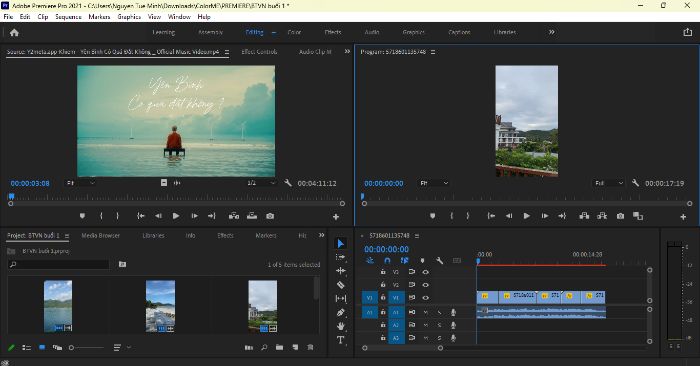
Task: Select the Track Select Forward tool
Action: pyautogui.click(x=341, y=257)
